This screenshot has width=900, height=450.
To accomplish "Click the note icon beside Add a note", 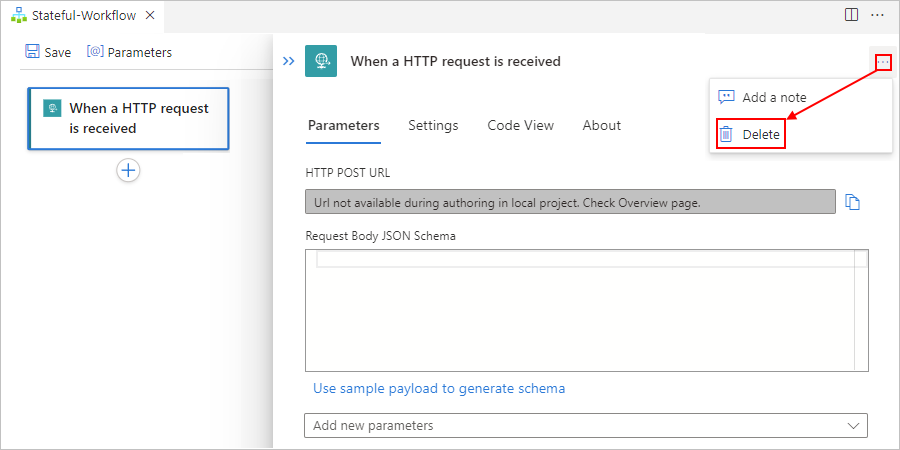I will click(x=727, y=97).
